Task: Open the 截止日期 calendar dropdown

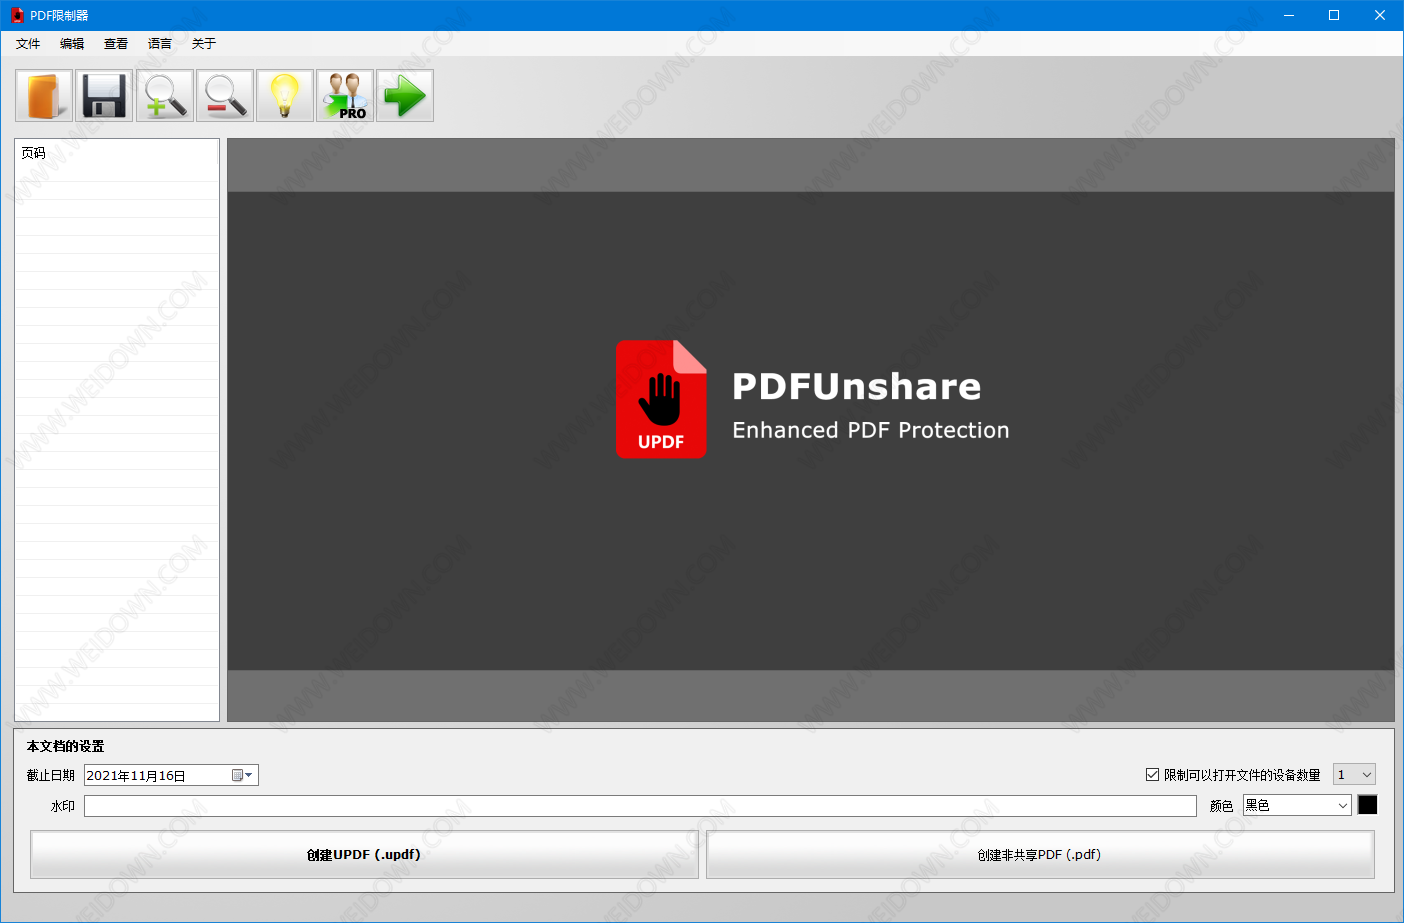Action: 242,775
